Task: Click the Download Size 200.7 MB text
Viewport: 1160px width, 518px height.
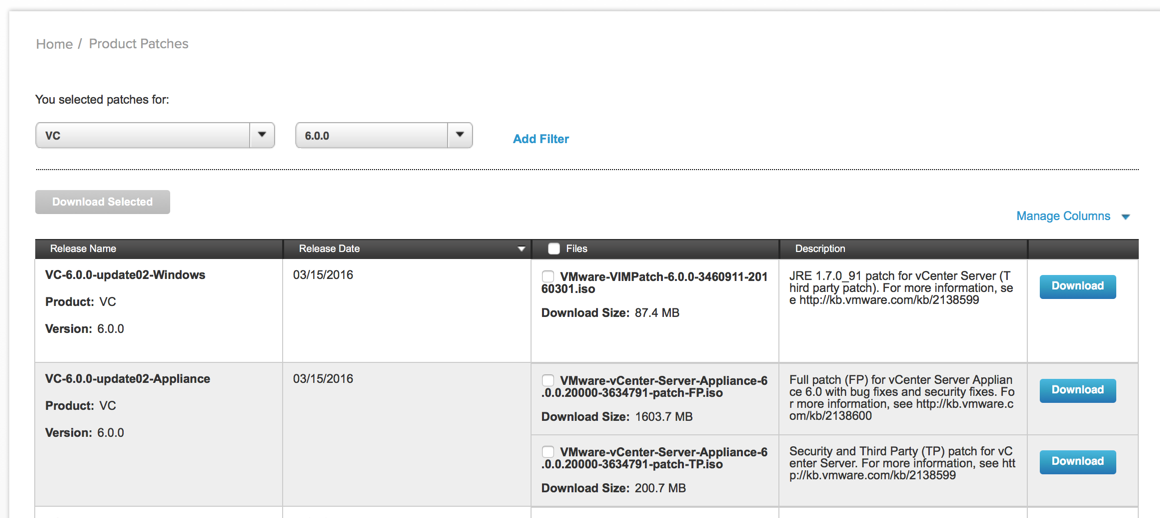Action: (x=613, y=488)
